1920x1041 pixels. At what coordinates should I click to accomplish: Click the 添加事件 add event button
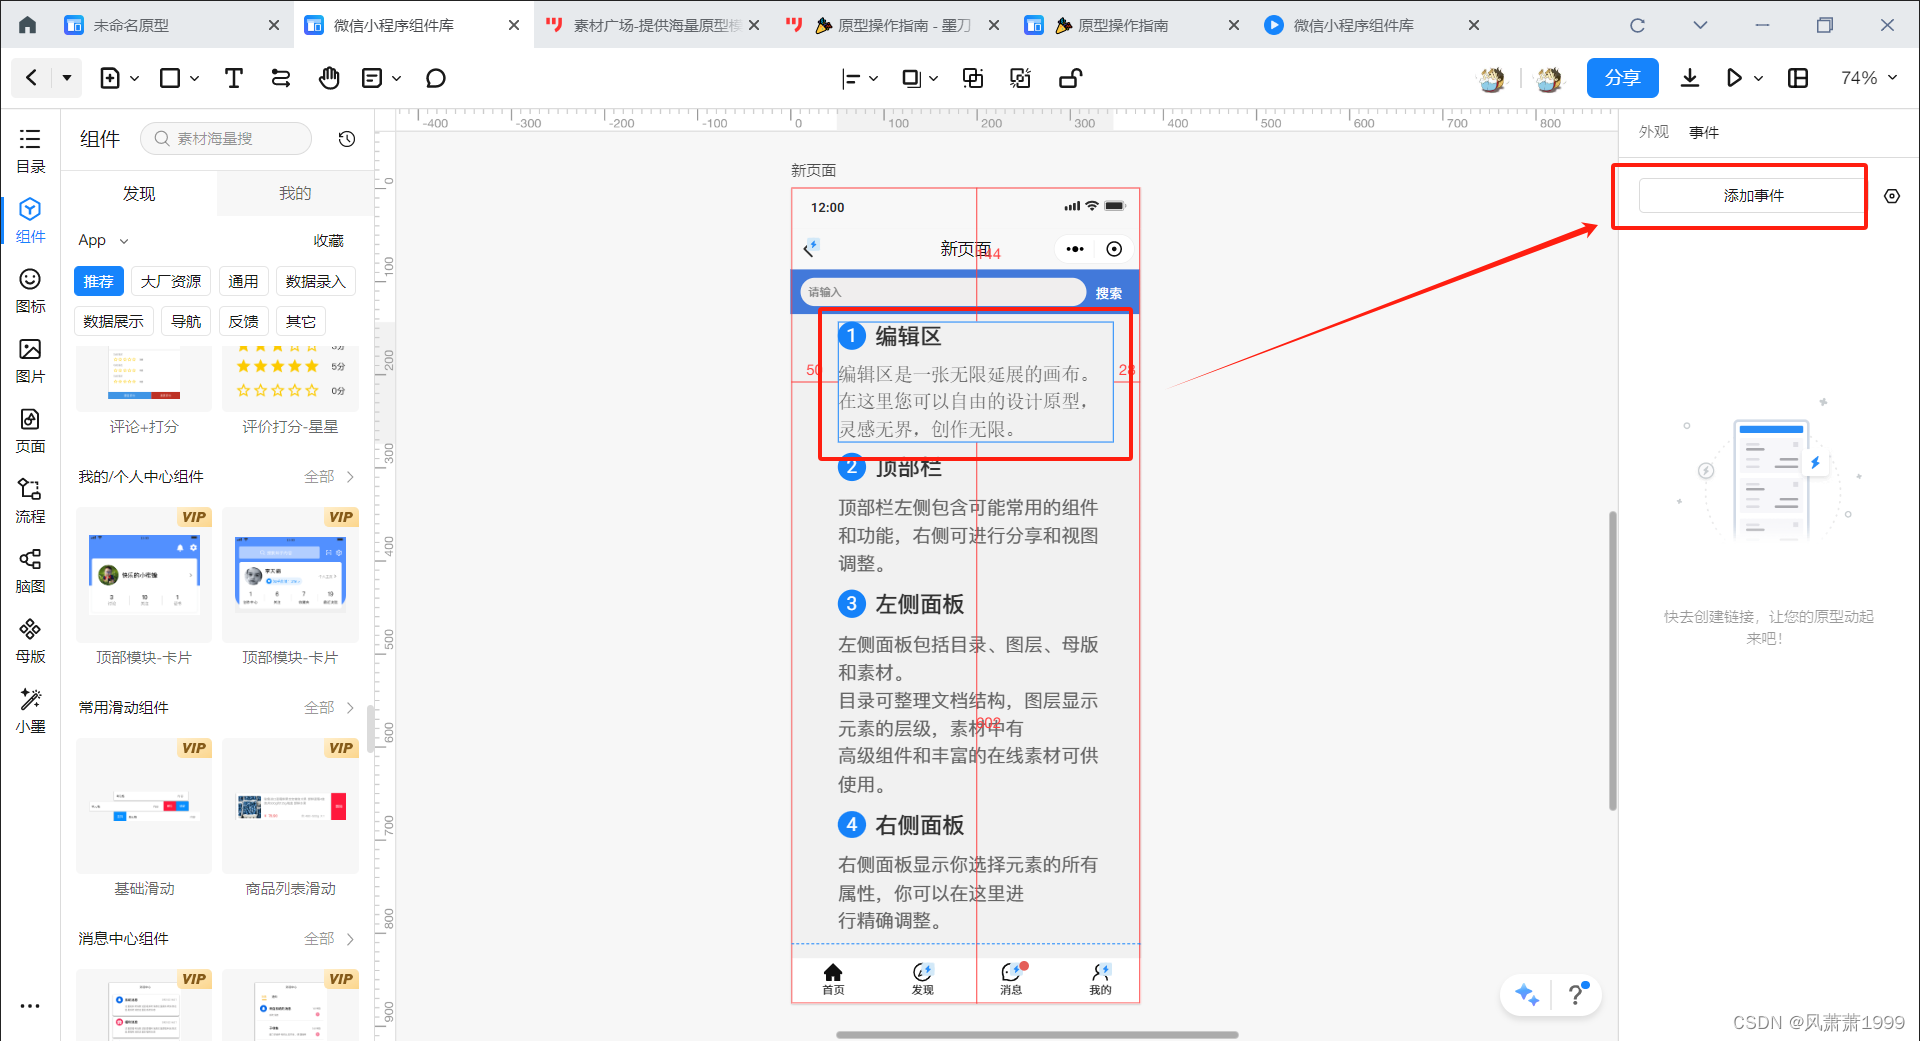point(1753,196)
